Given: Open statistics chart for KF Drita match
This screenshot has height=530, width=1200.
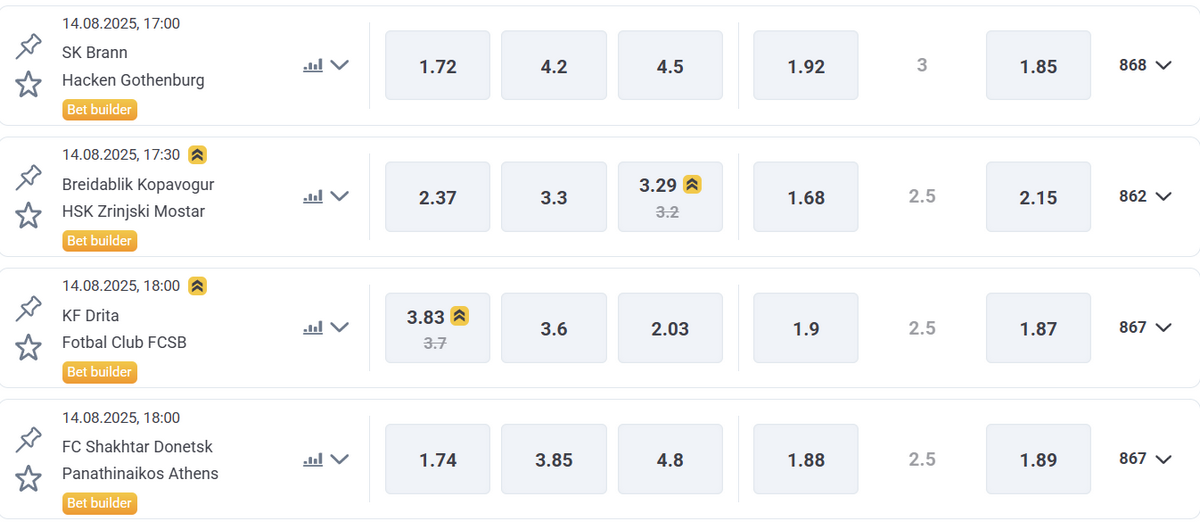Looking at the screenshot, I should coord(313,328).
